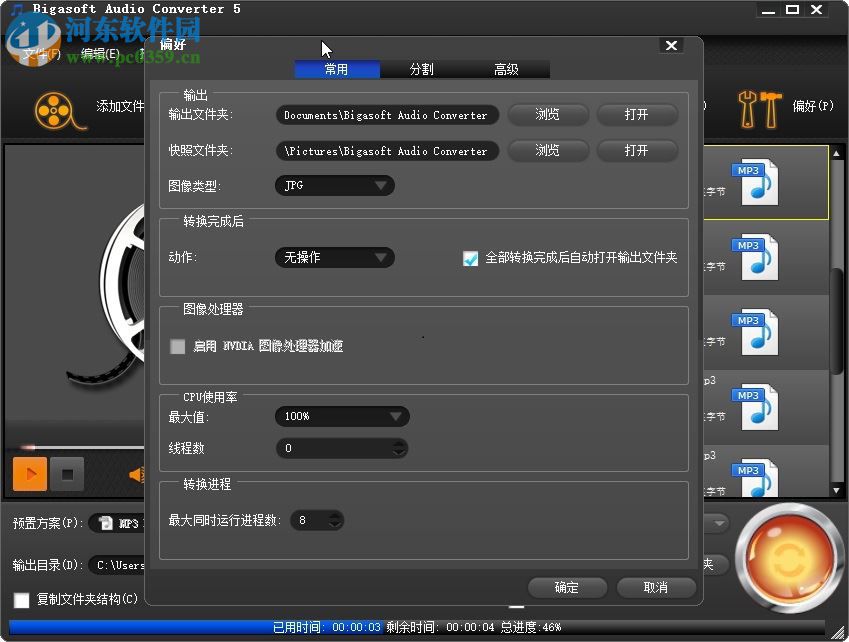Open the 文件(F) menu
The height and width of the screenshot is (642, 849).
coord(44,54)
